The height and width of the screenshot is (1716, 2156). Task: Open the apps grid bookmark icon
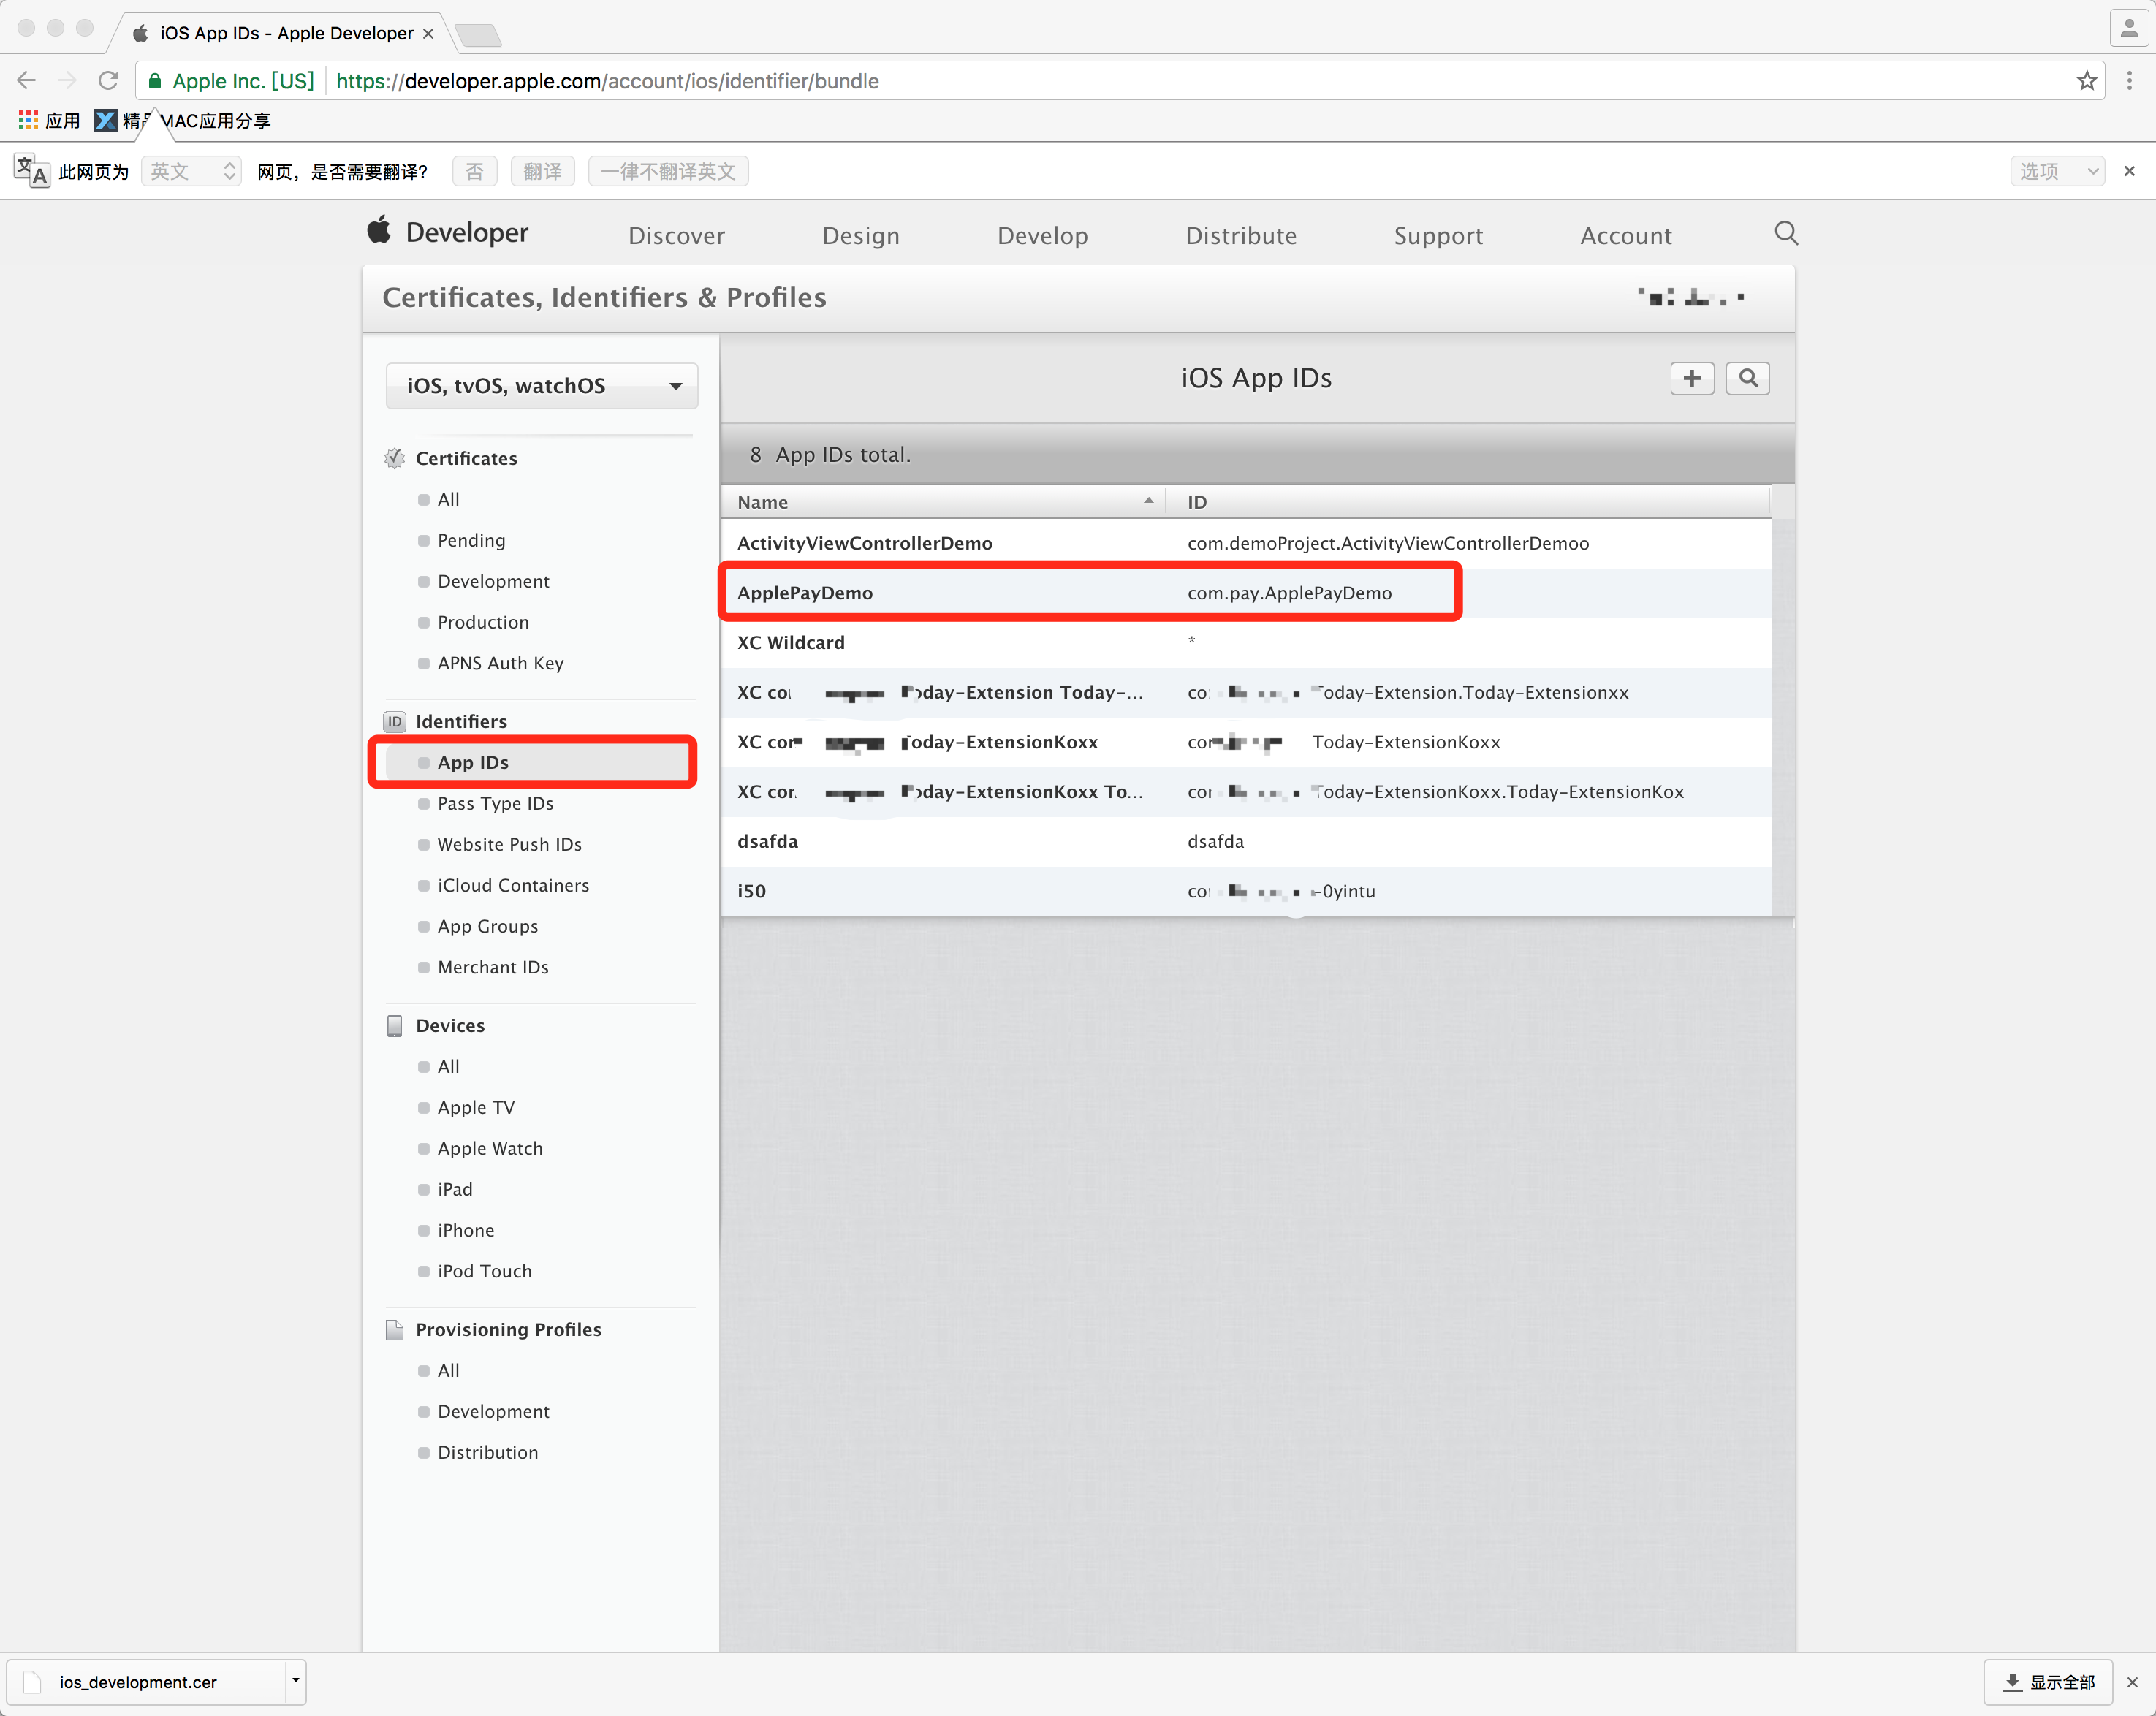point(28,121)
